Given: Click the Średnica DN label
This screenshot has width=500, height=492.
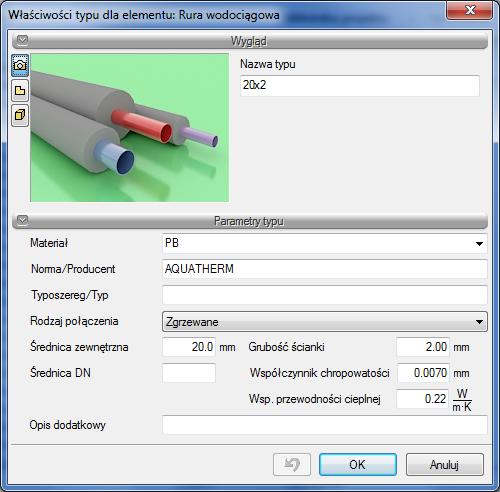Looking at the screenshot, I should point(60,373).
